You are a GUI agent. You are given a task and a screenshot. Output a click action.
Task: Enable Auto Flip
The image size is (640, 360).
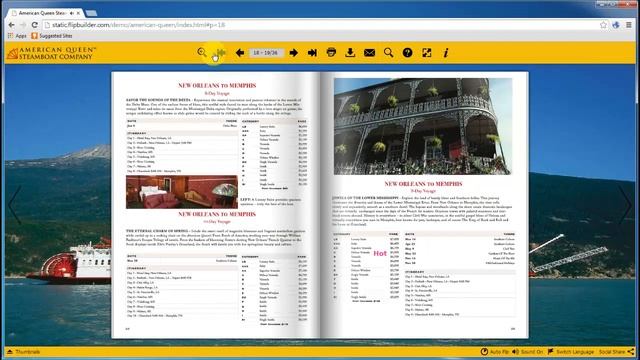pos(494,351)
